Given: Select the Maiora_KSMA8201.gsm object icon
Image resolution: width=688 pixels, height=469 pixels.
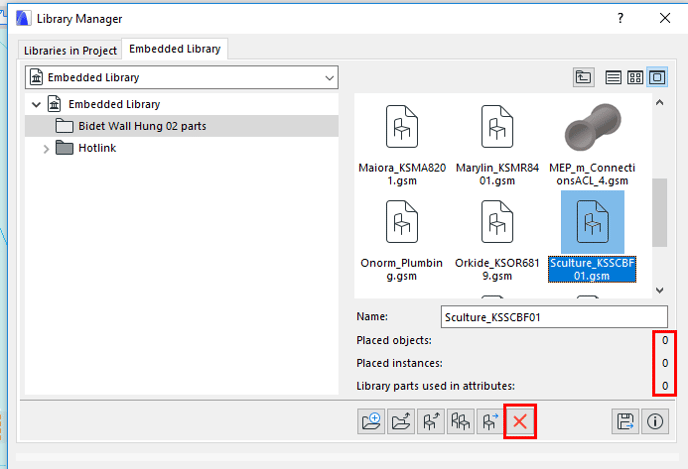Looking at the screenshot, I should (x=402, y=127).
